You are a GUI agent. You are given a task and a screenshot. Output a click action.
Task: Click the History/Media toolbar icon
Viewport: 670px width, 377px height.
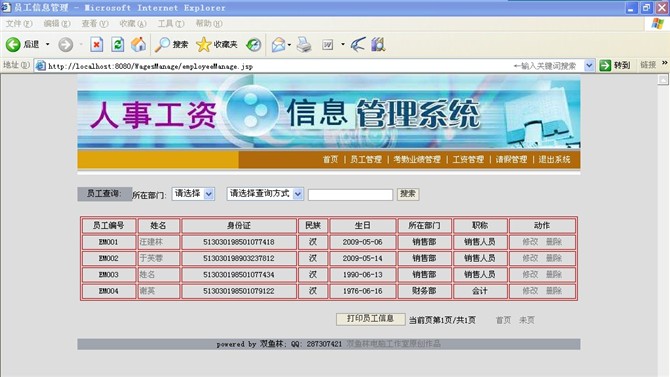point(253,44)
